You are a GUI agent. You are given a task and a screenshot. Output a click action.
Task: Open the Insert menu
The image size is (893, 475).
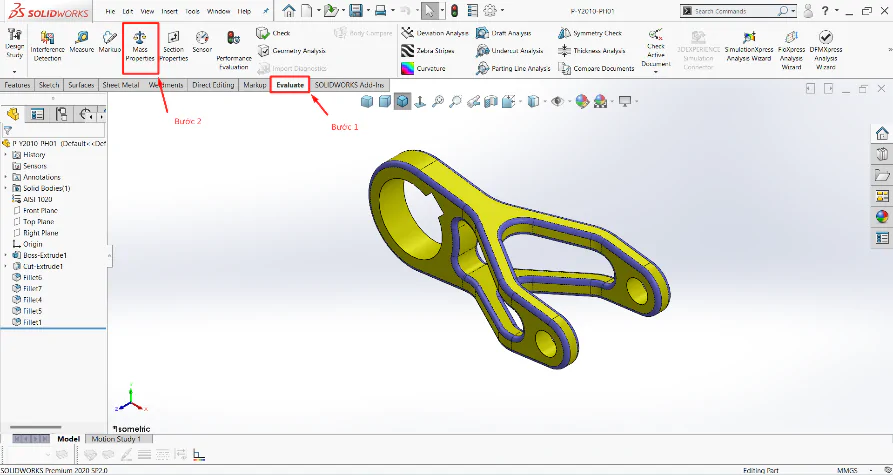pyautogui.click(x=170, y=11)
